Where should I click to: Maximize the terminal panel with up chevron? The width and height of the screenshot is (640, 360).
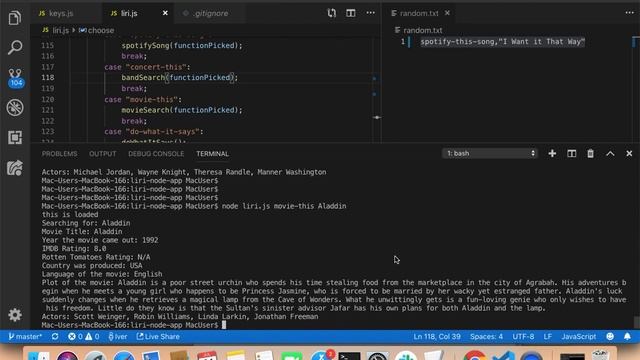click(x=610, y=153)
